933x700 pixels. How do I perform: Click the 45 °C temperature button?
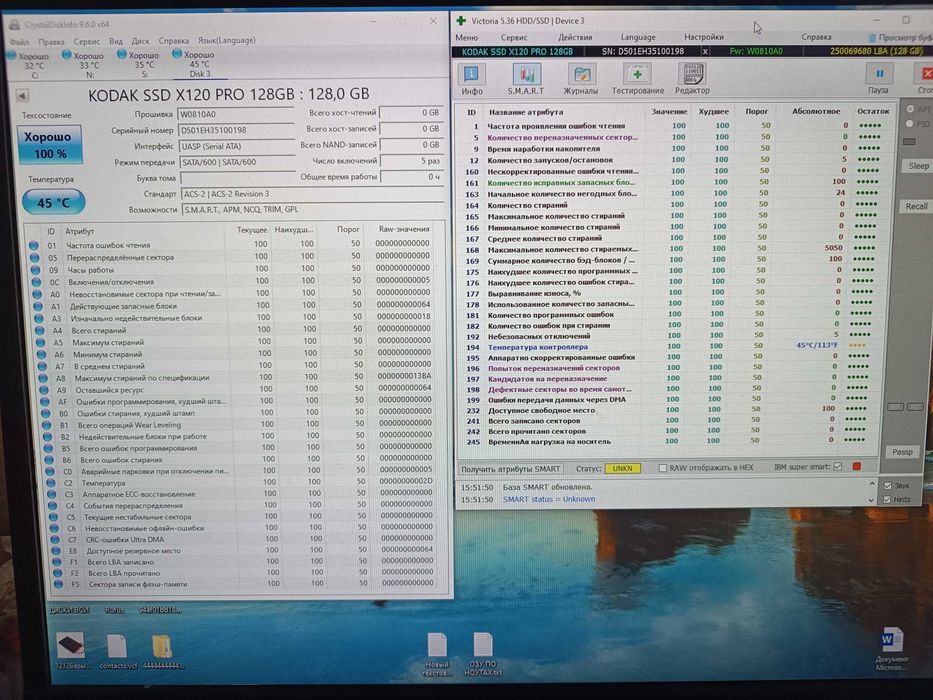[x=54, y=202]
